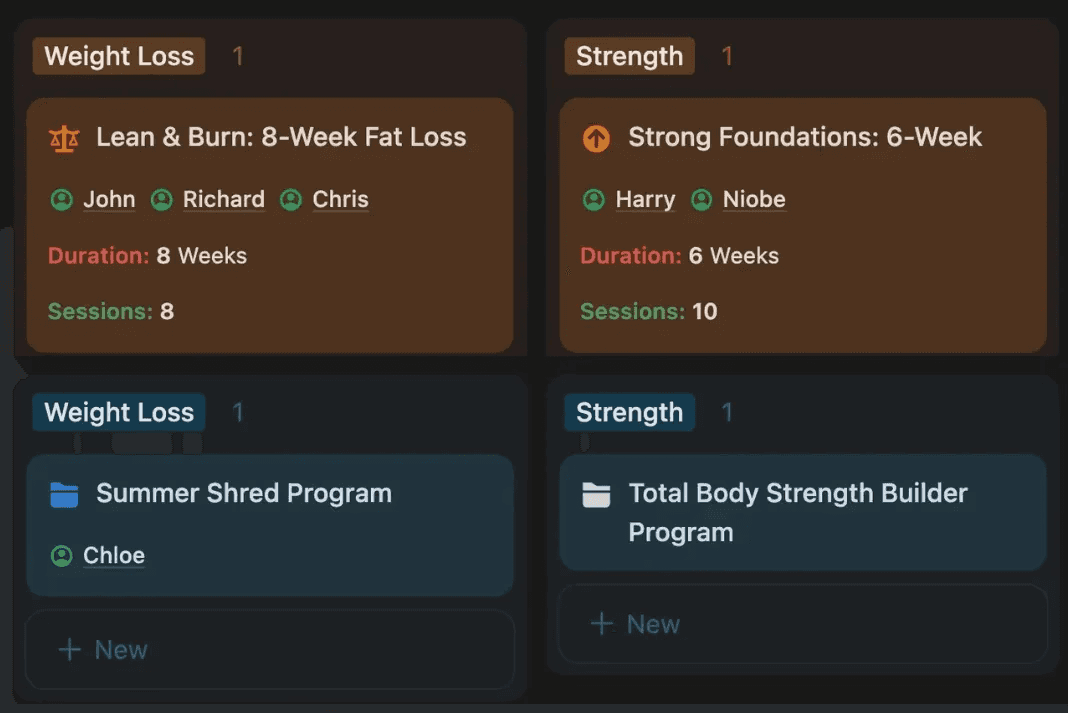Click the blue folder icon on Summer Shred Program
1068x713 pixels.
64,493
